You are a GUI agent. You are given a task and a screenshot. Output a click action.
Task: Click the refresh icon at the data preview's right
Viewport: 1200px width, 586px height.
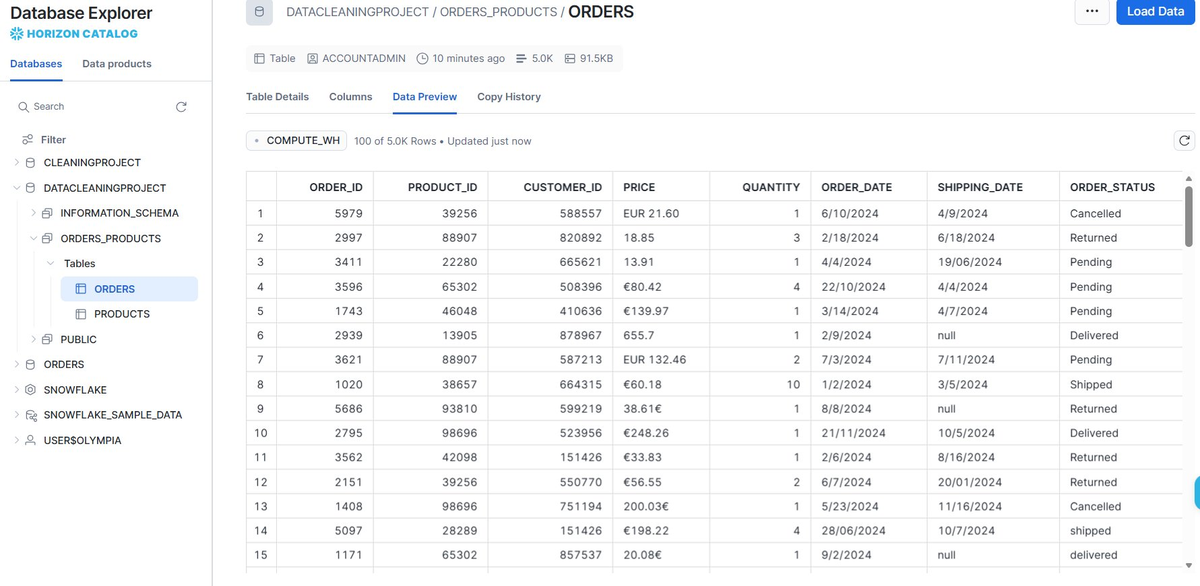(1185, 141)
